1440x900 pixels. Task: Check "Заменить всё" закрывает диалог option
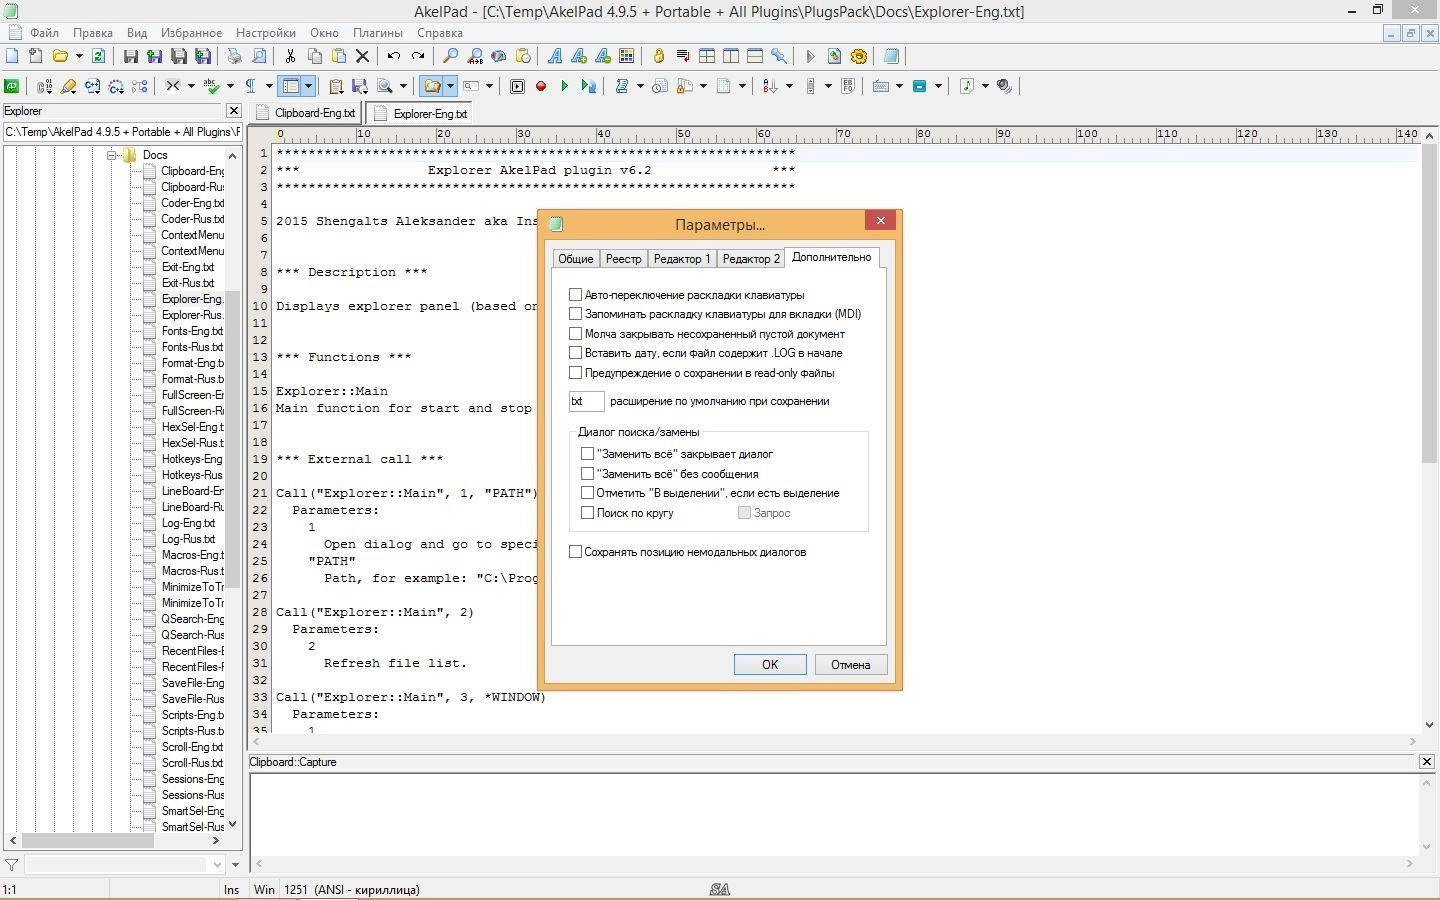pyautogui.click(x=587, y=454)
